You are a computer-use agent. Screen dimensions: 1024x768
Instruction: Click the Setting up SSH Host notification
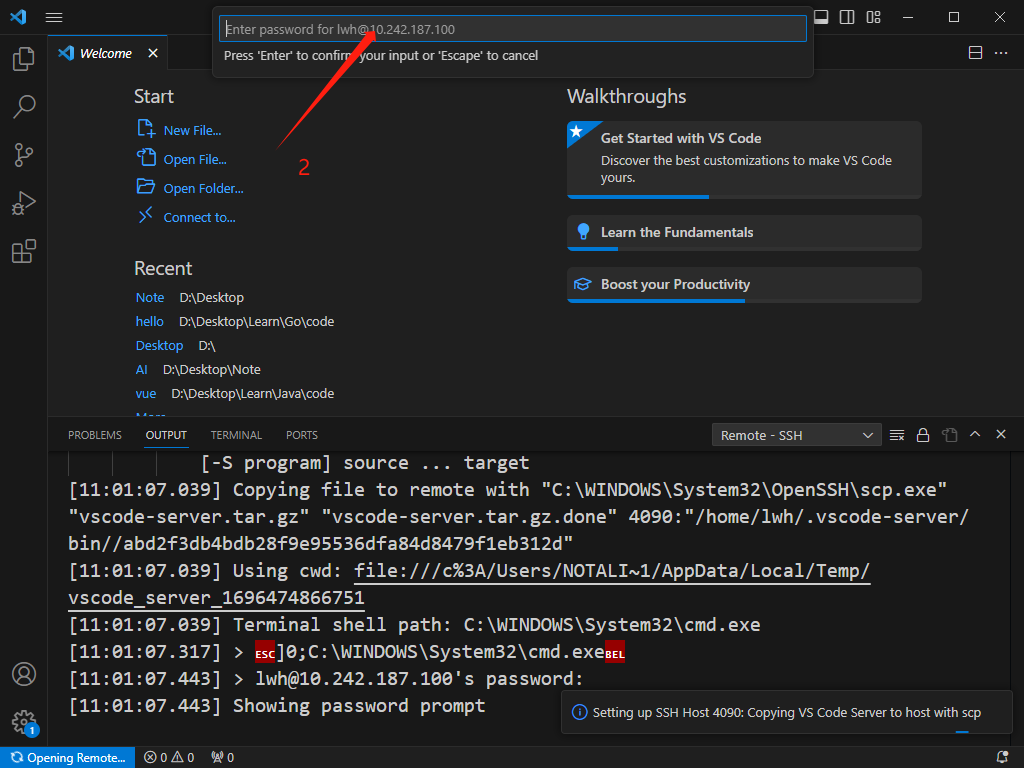[x=786, y=712]
